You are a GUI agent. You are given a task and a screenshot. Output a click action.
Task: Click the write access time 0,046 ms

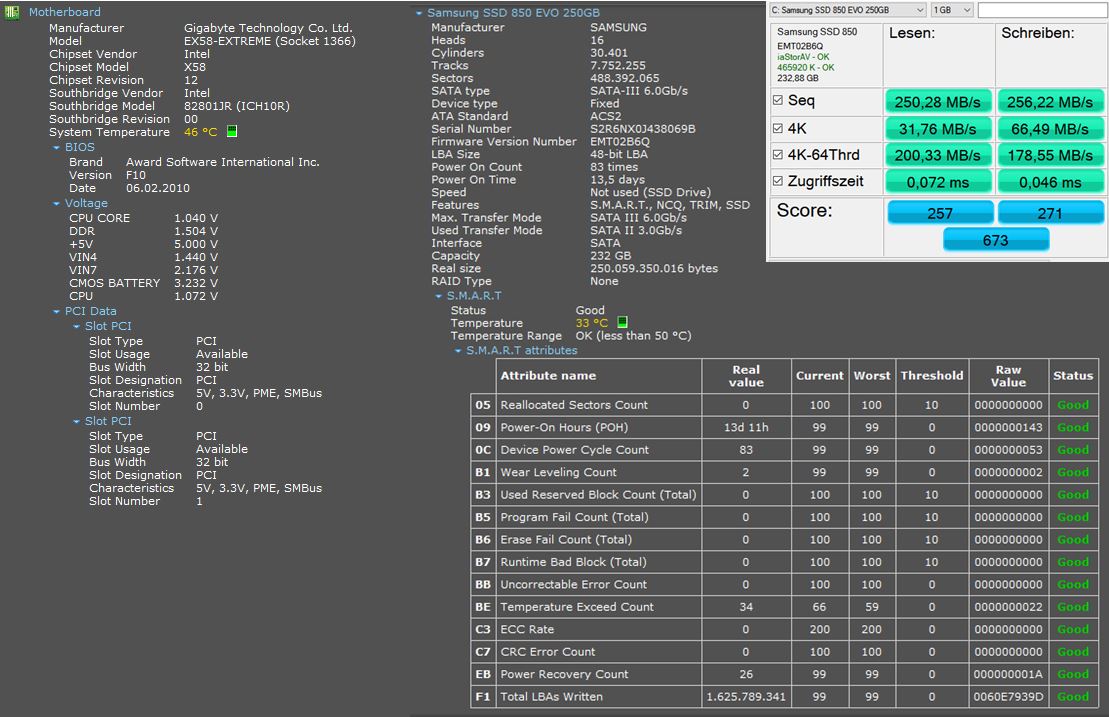pyautogui.click(x=1050, y=182)
